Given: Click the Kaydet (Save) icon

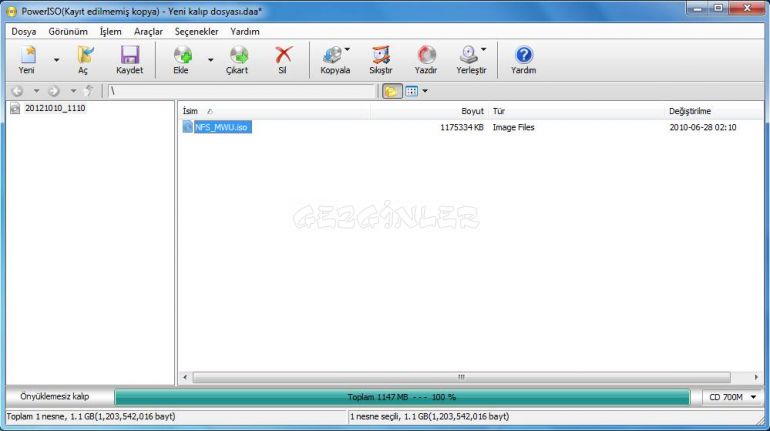Looking at the screenshot, I should click(129, 56).
